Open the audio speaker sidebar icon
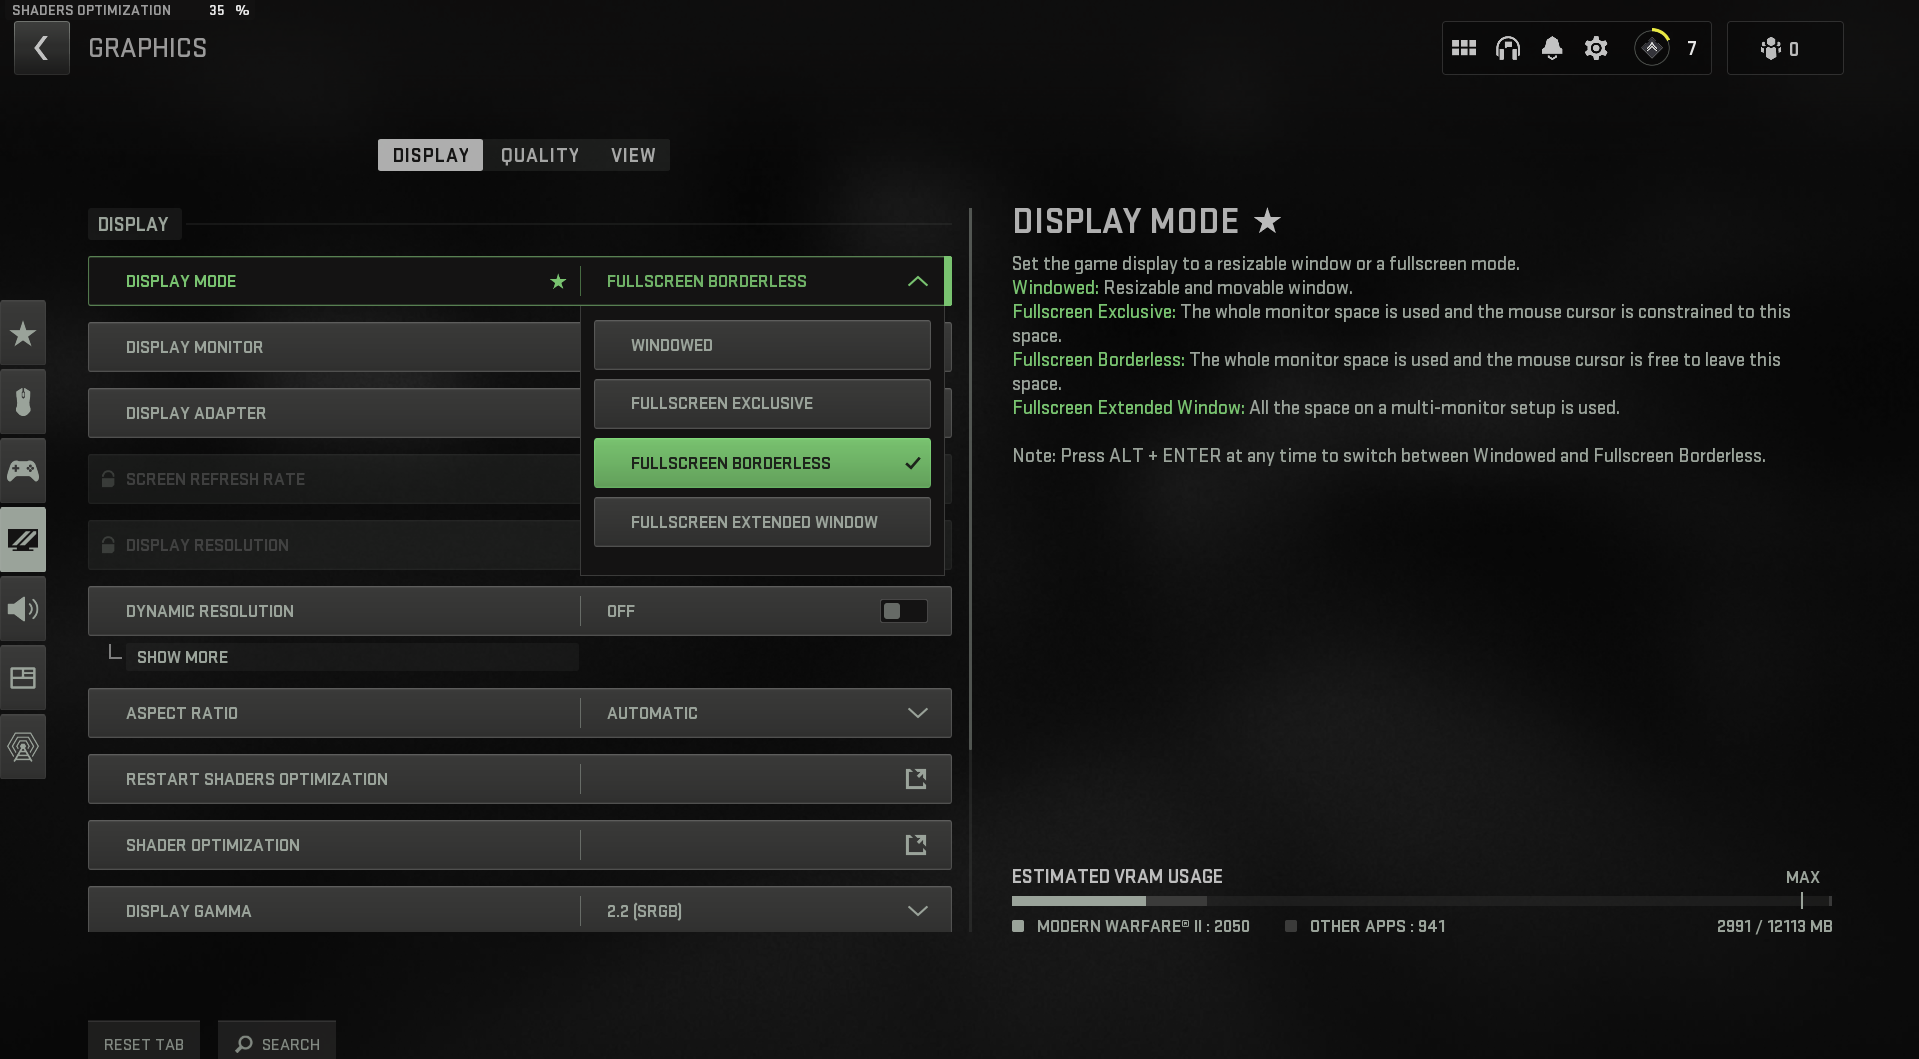This screenshot has width=1919, height=1059. coord(23,608)
